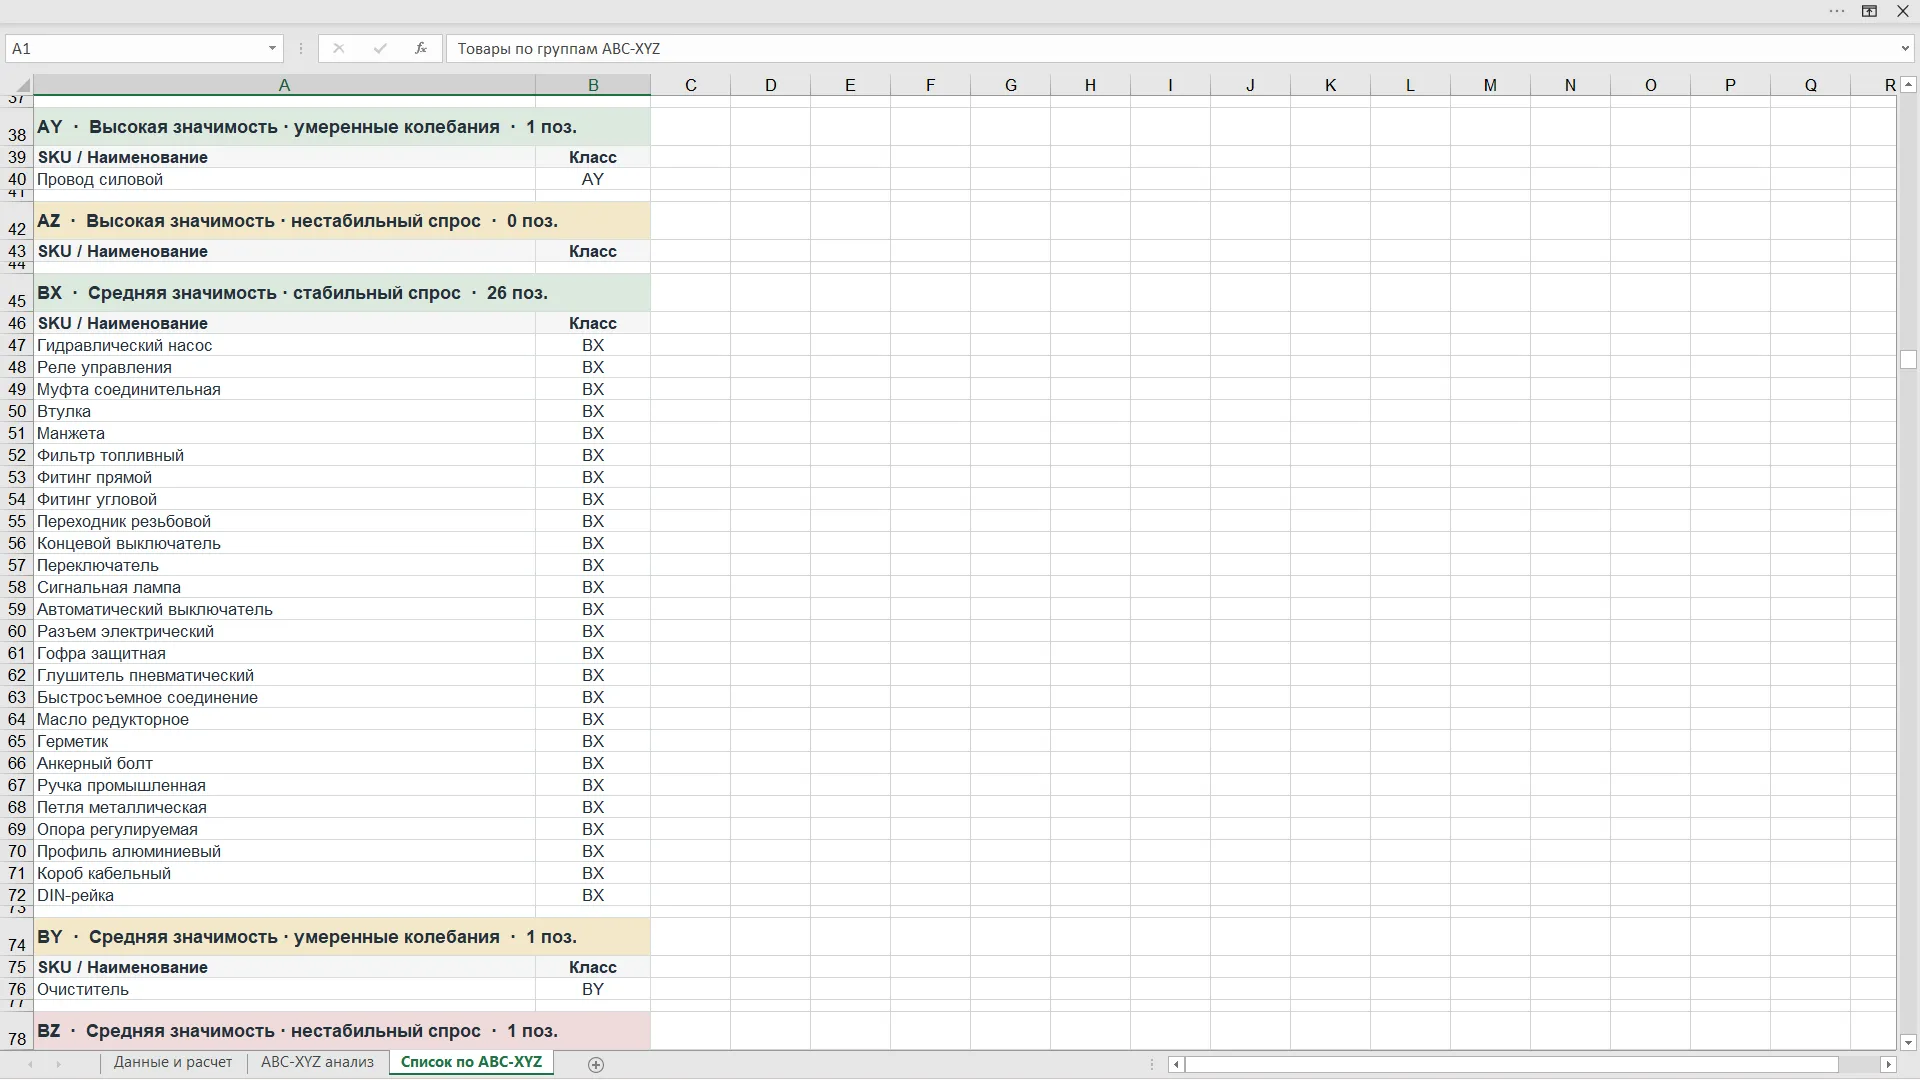The height and width of the screenshot is (1080, 1920).
Task: Select row 47 header
Action: (17, 345)
